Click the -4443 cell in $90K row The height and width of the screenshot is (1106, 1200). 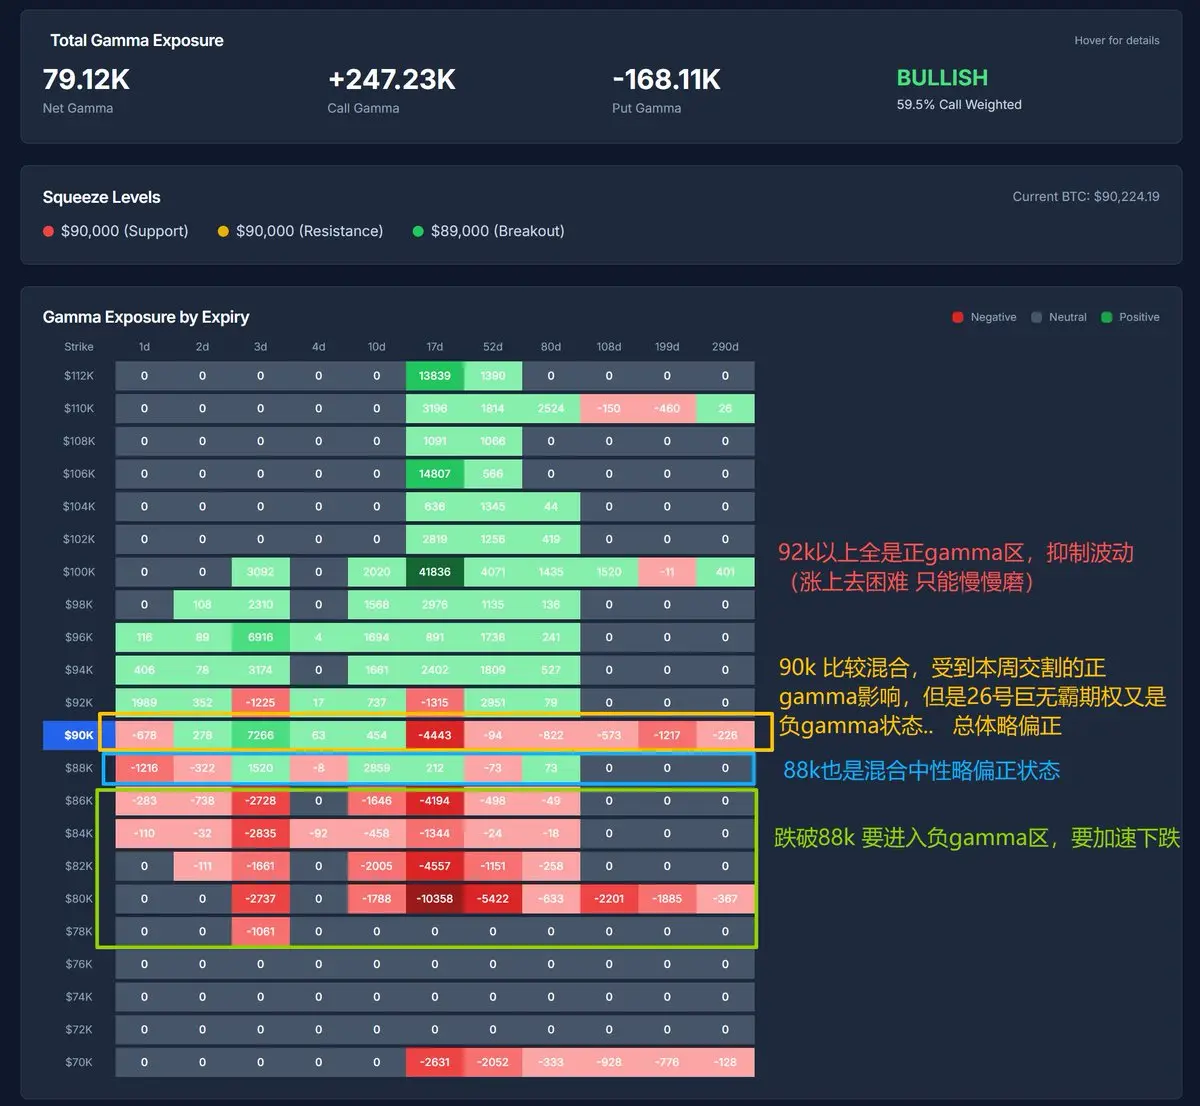click(435, 735)
